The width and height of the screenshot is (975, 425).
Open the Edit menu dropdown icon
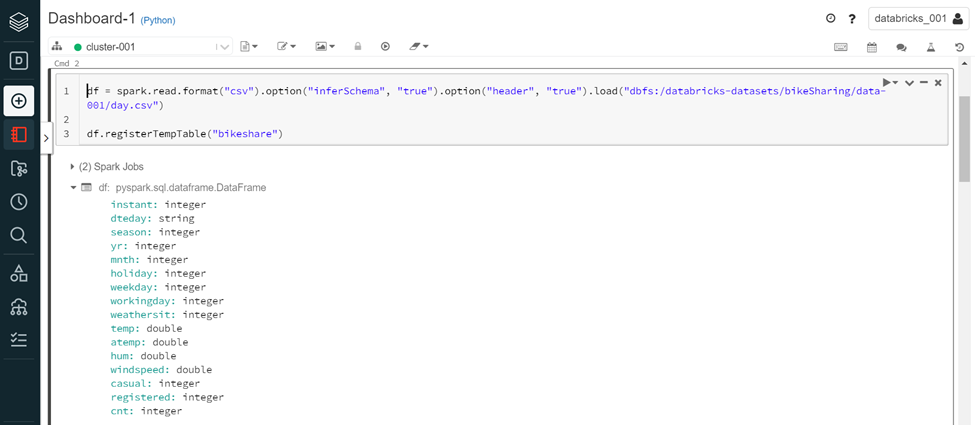pos(287,47)
